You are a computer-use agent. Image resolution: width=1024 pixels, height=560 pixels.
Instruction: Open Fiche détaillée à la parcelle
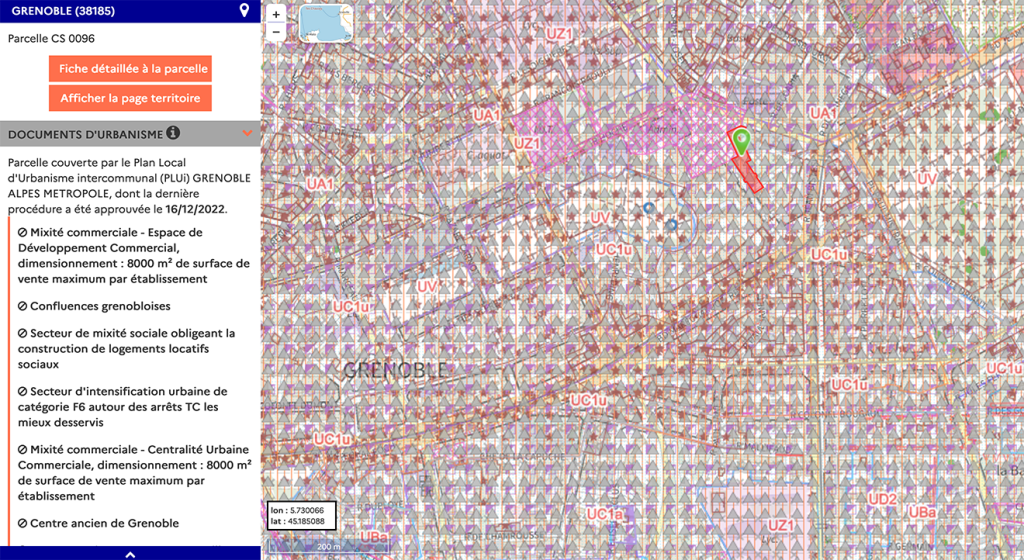tap(130, 69)
